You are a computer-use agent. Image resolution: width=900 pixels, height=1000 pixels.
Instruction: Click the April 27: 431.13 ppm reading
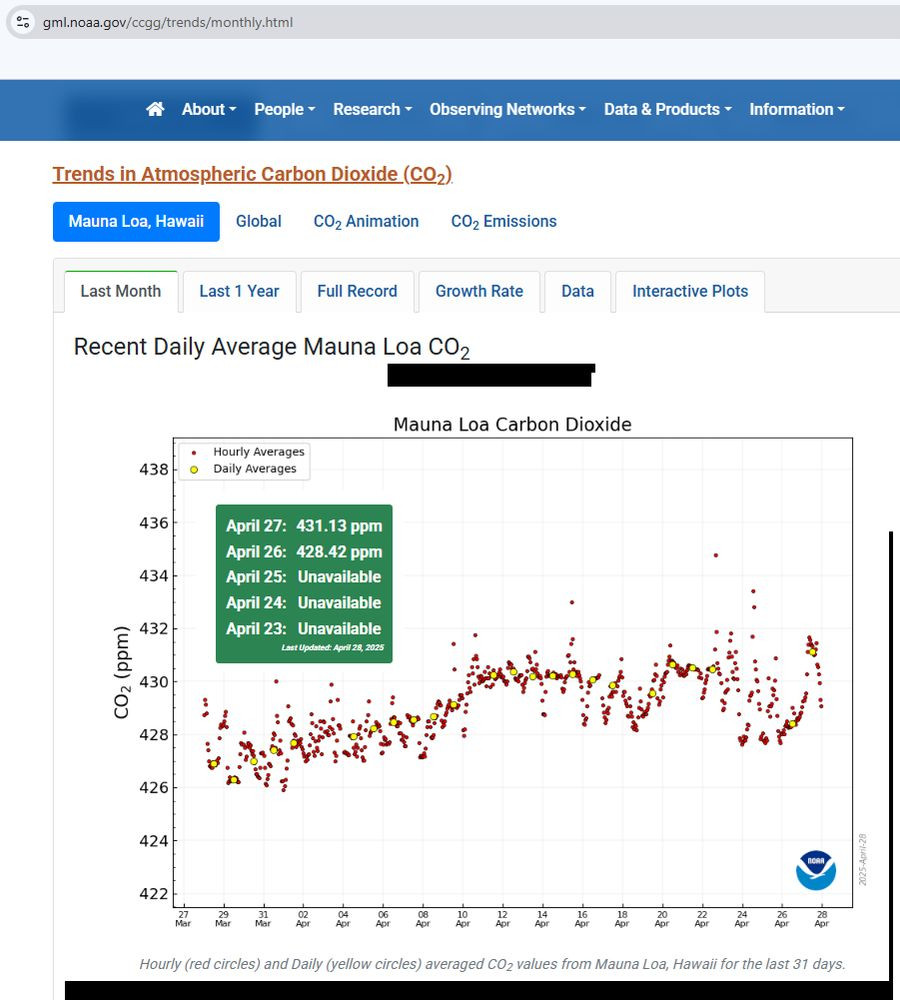304,526
